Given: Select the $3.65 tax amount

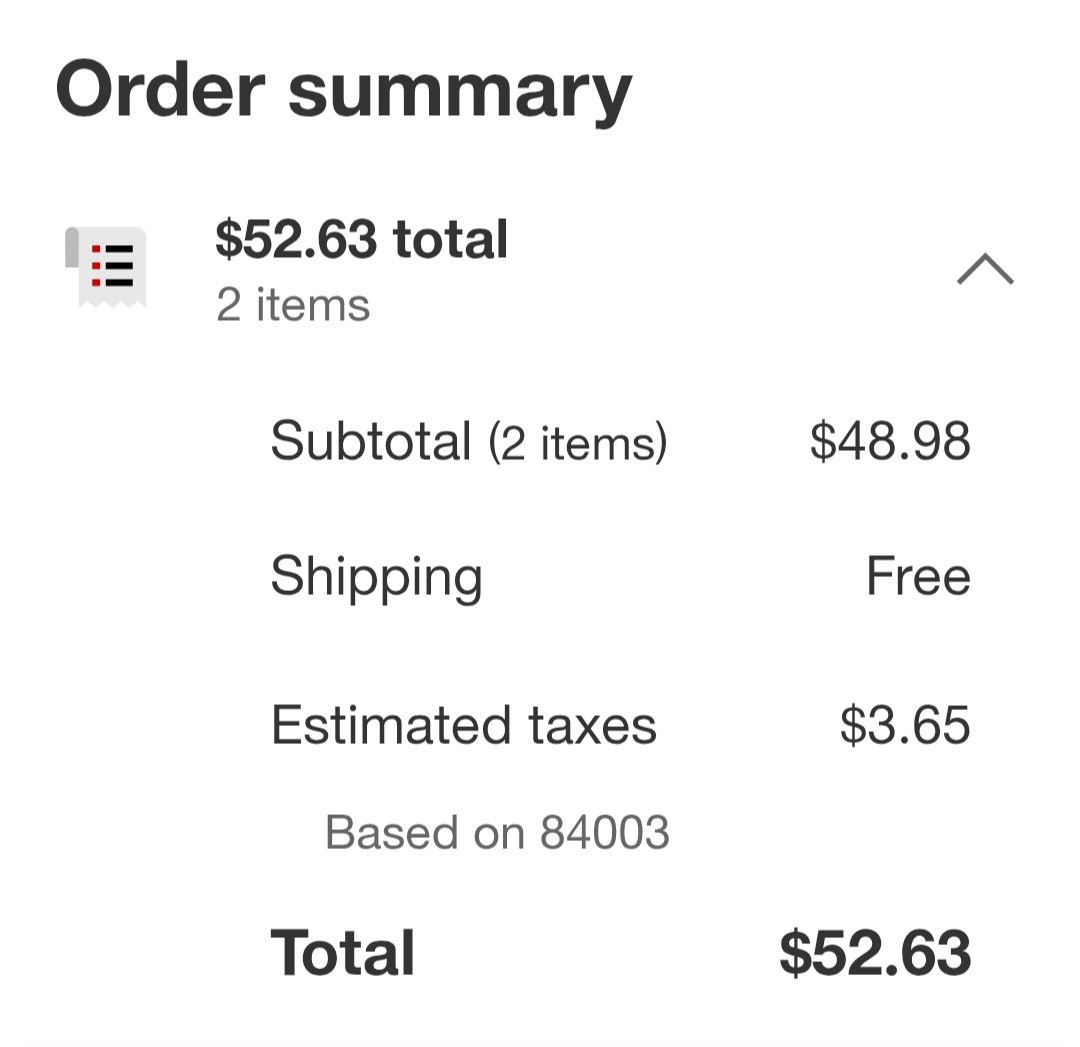Looking at the screenshot, I should (905, 725).
